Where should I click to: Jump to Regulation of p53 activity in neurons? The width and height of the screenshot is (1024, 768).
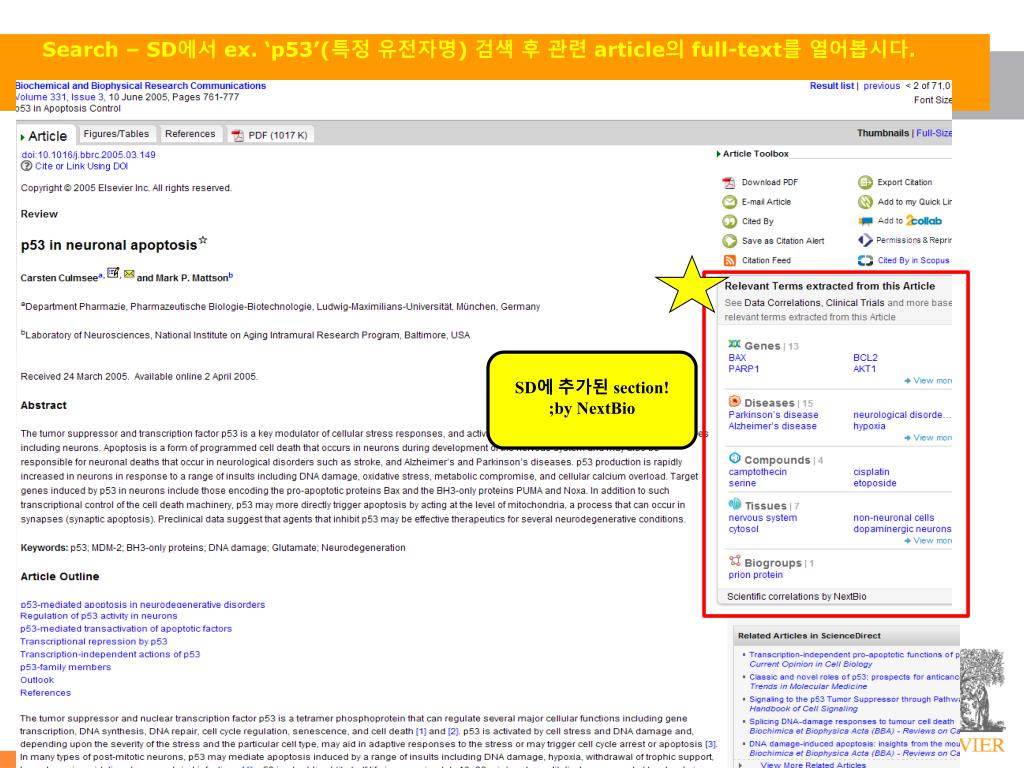click(99, 616)
